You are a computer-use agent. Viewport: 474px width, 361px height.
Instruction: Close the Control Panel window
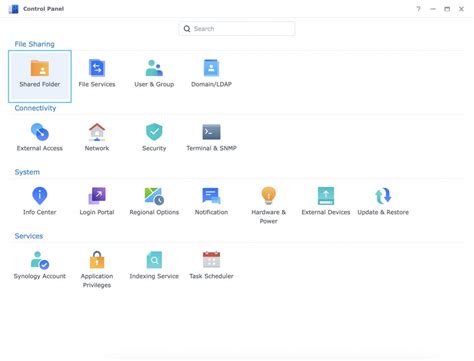(x=461, y=9)
